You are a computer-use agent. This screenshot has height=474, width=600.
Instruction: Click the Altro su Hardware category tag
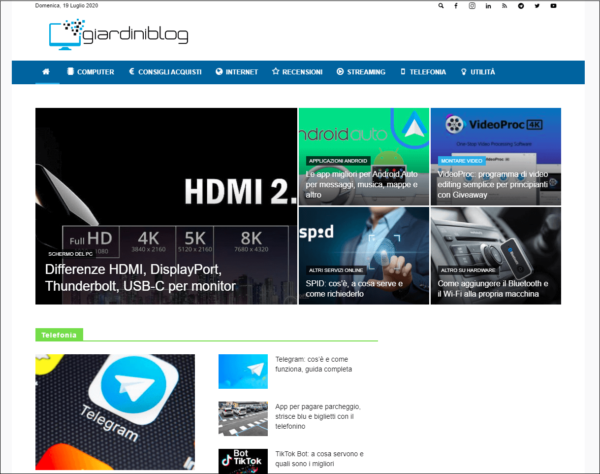pyautogui.click(x=468, y=270)
